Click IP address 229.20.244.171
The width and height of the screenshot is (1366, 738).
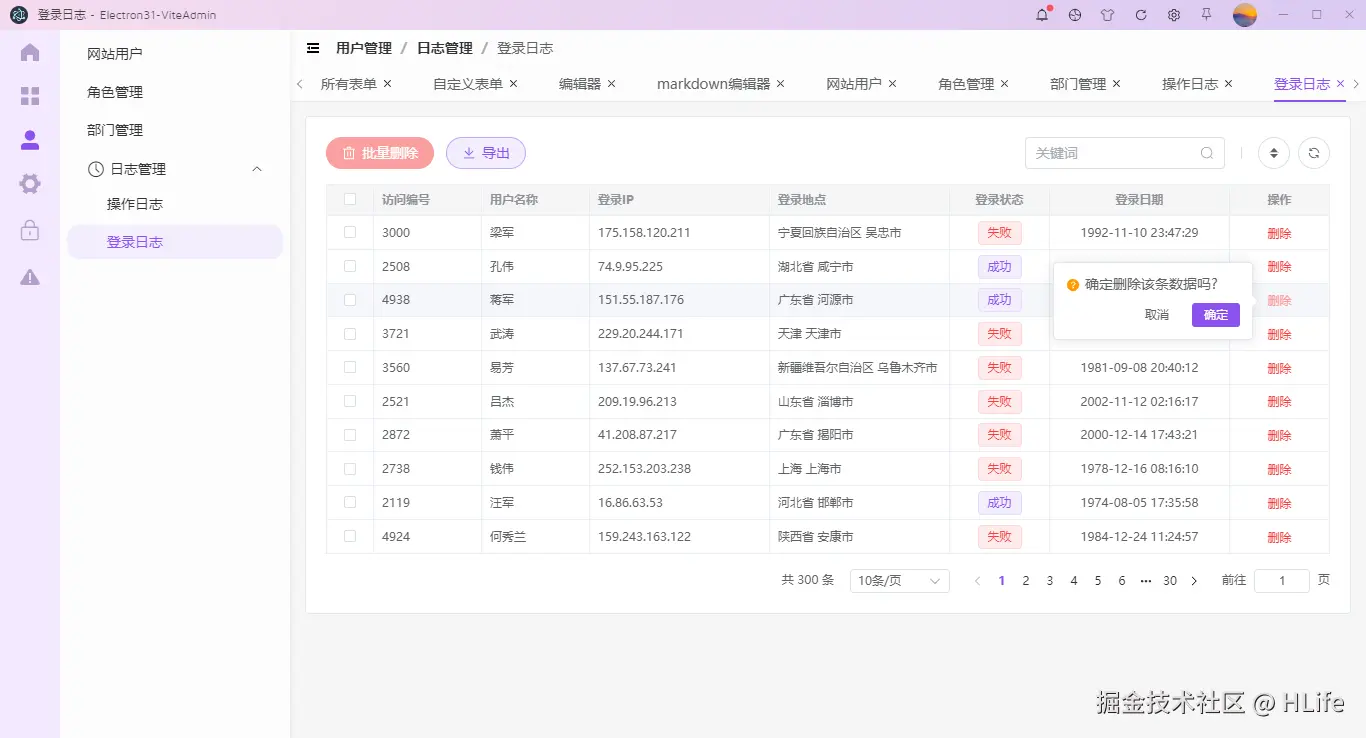640,333
